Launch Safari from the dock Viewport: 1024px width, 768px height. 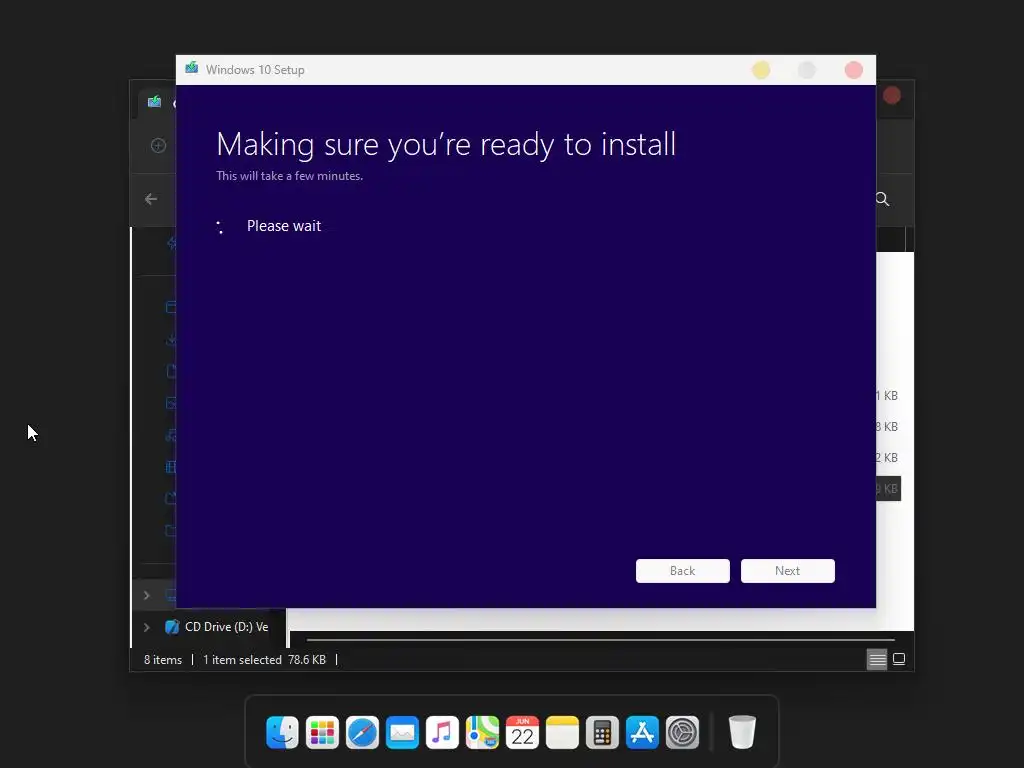pos(362,732)
